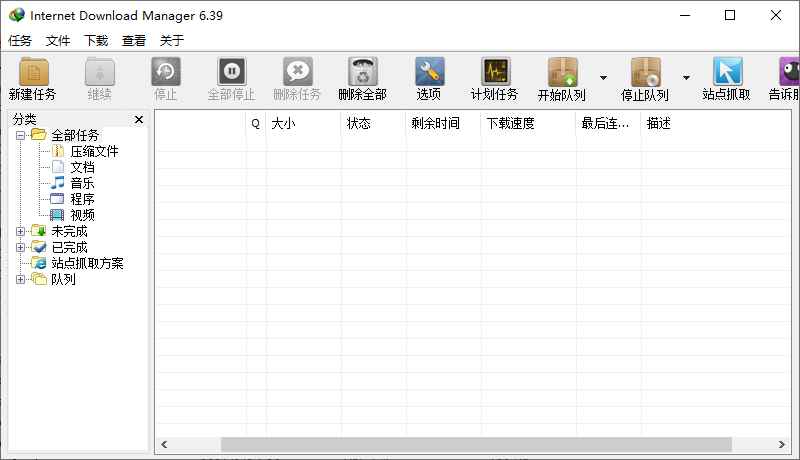Select 程序 text in tree
The image size is (800, 460).
(82, 199)
